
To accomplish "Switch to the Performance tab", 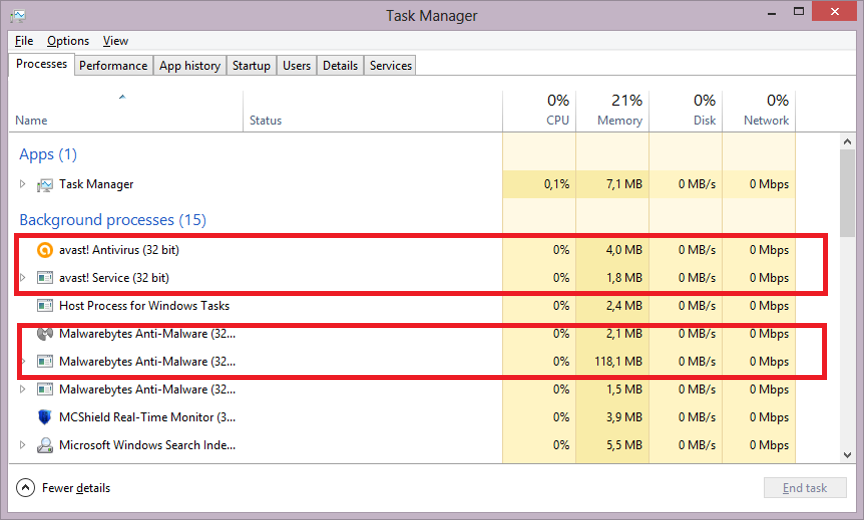I will pyautogui.click(x=113, y=66).
